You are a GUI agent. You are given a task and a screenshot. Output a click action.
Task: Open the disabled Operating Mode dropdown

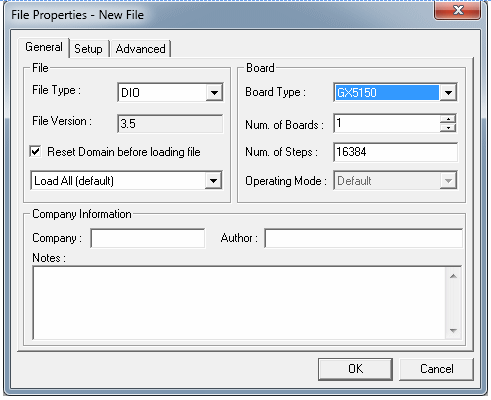click(395, 181)
